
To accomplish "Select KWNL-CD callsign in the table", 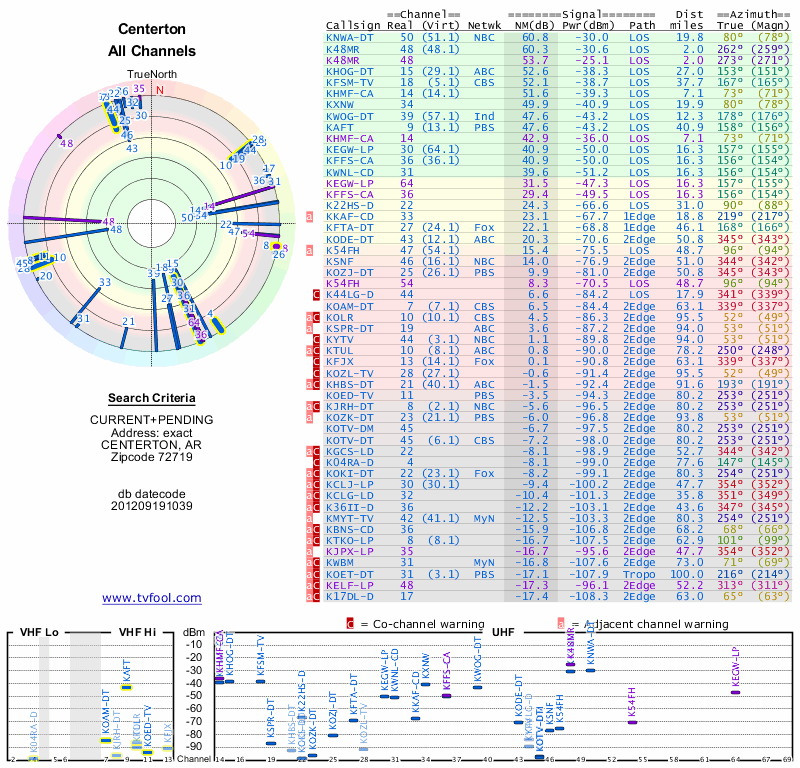I will [350, 172].
